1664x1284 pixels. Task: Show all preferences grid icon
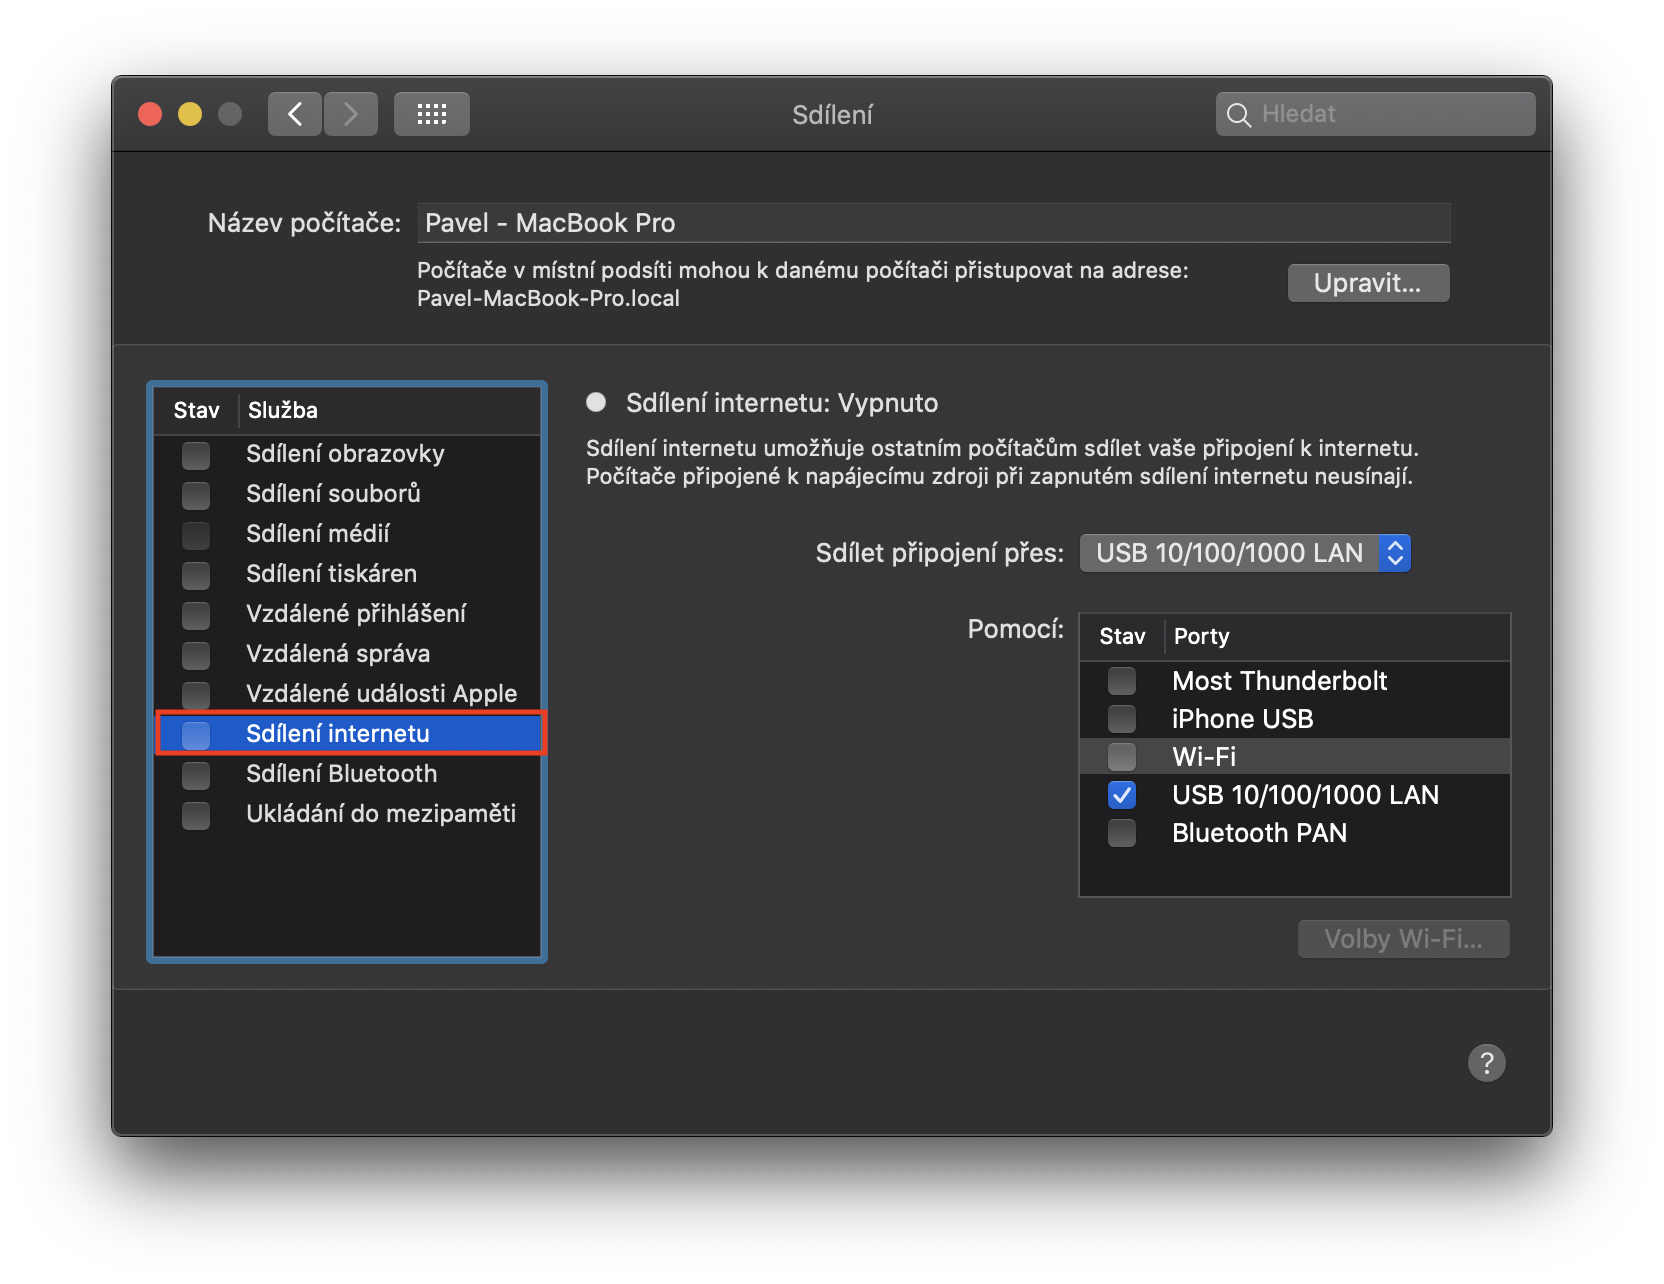(x=431, y=114)
